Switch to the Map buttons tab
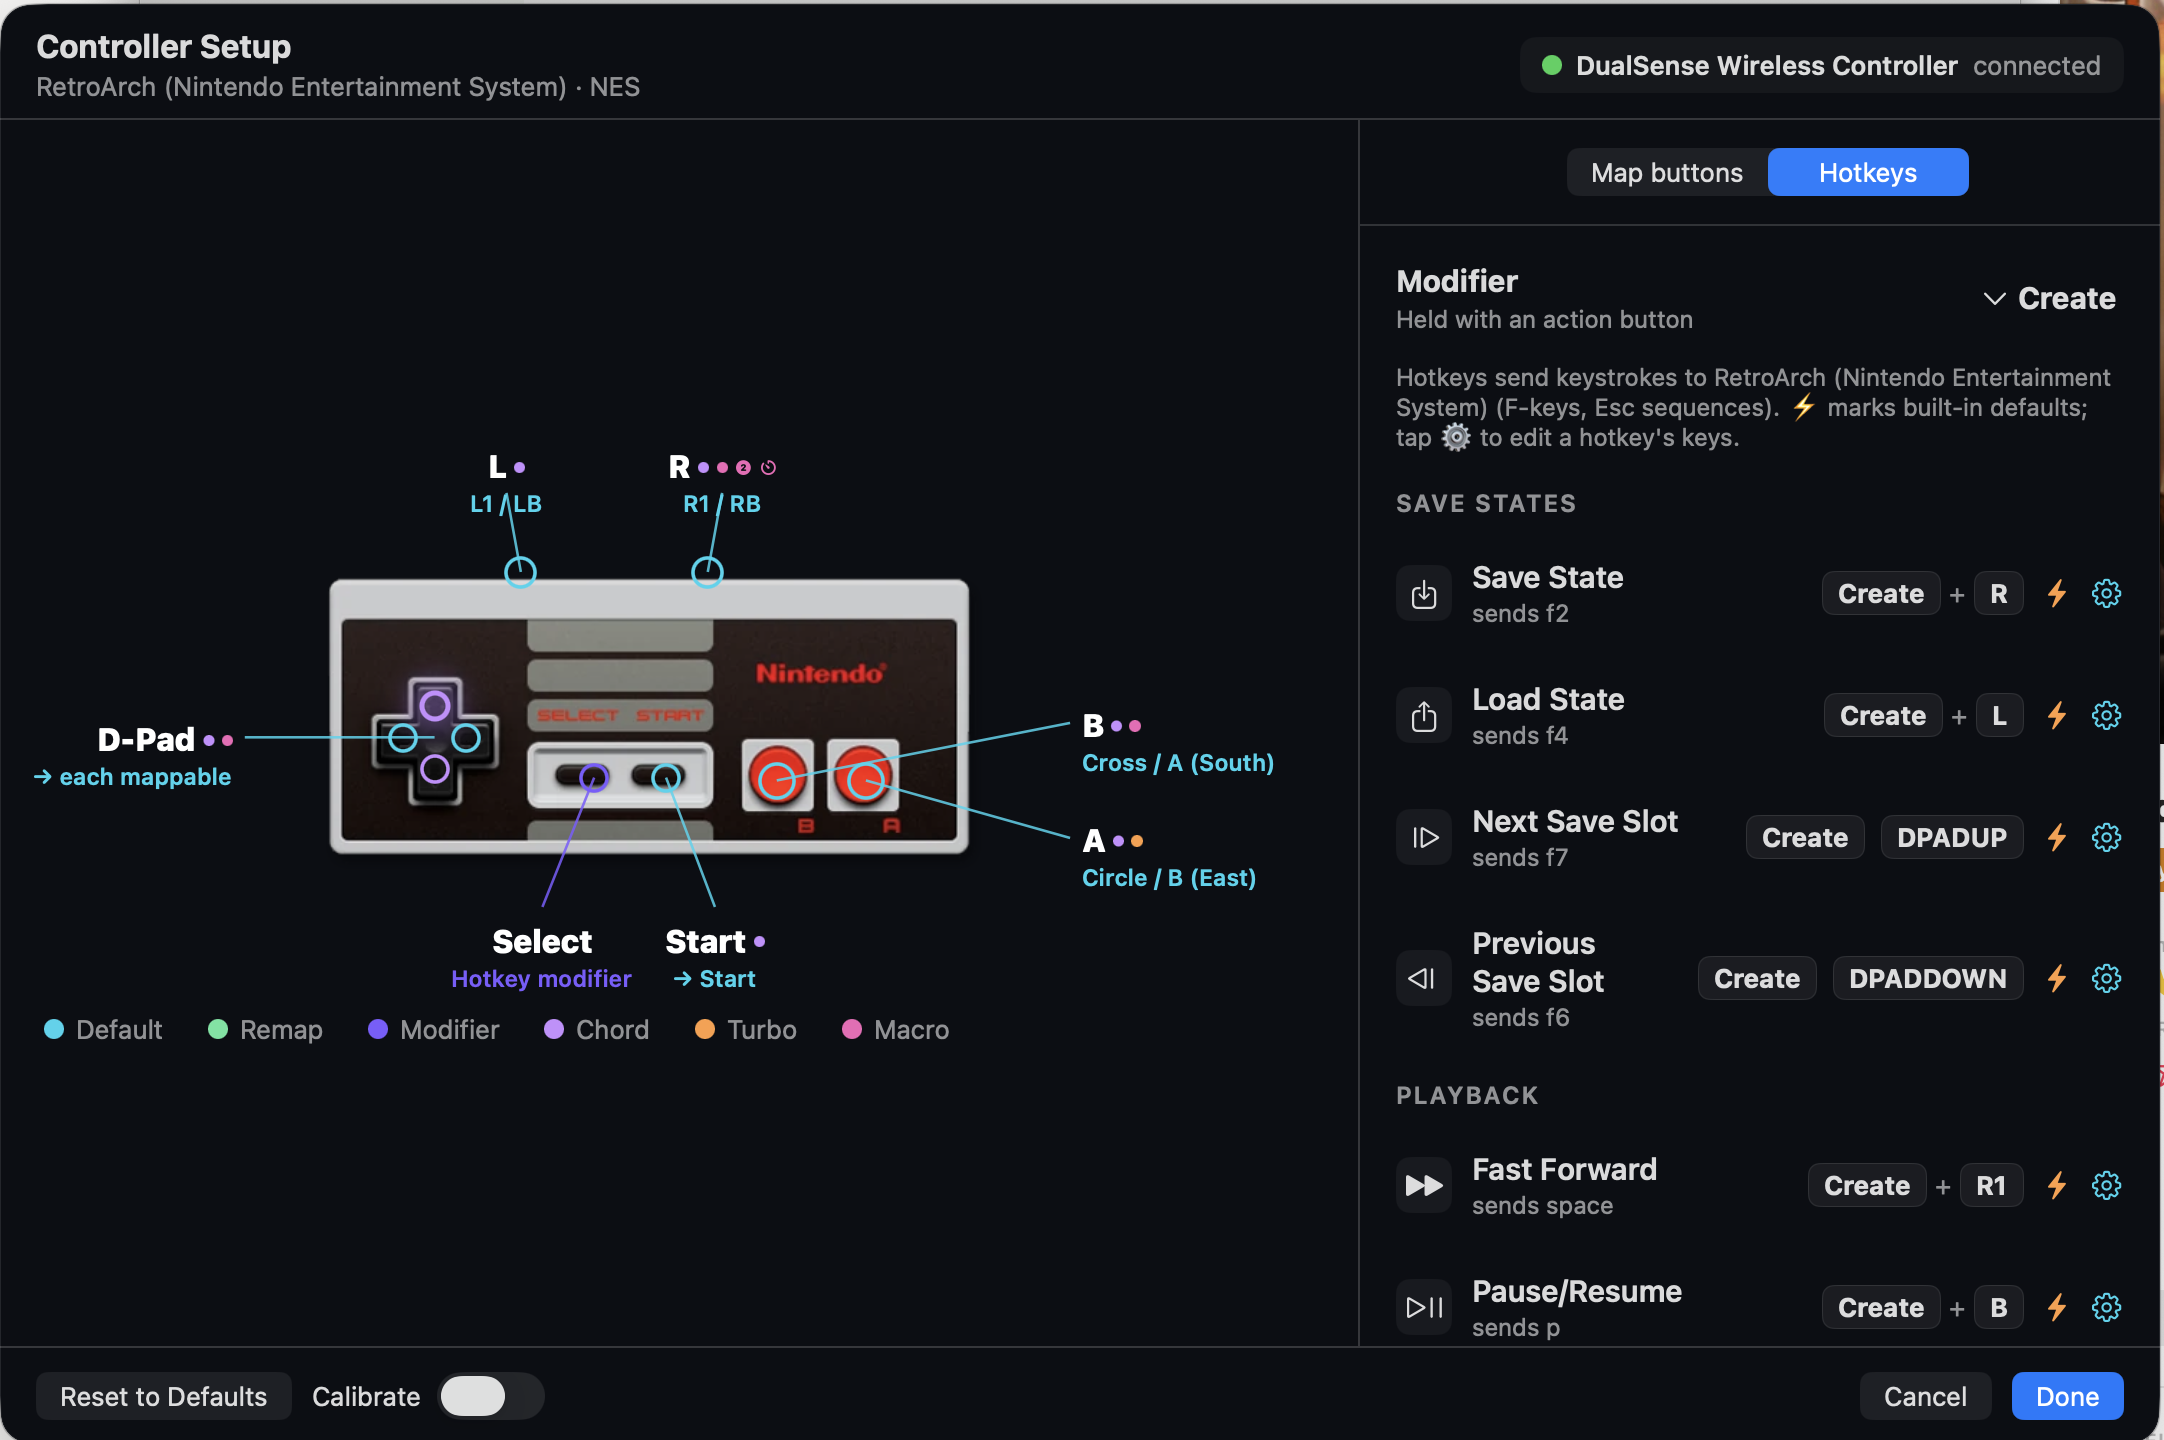The width and height of the screenshot is (2164, 1440). point(1667,173)
